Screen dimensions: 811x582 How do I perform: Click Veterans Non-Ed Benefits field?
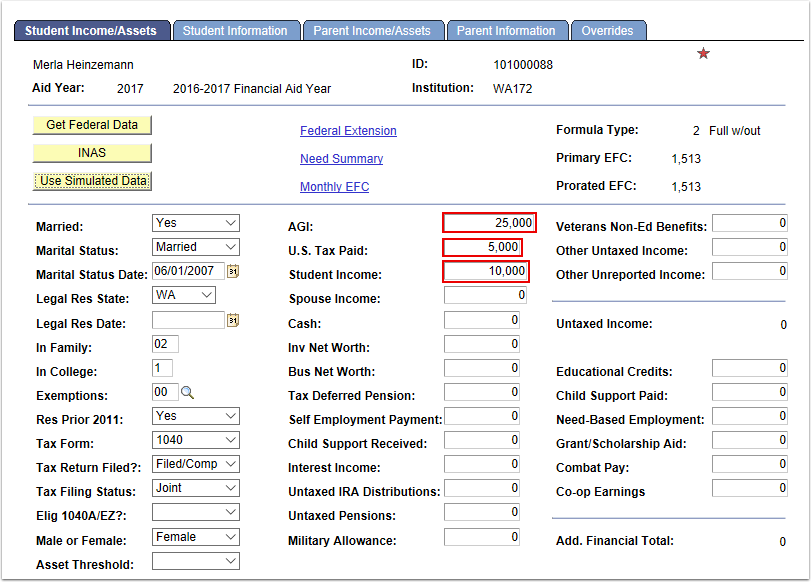pyautogui.click(x=750, y=223)
